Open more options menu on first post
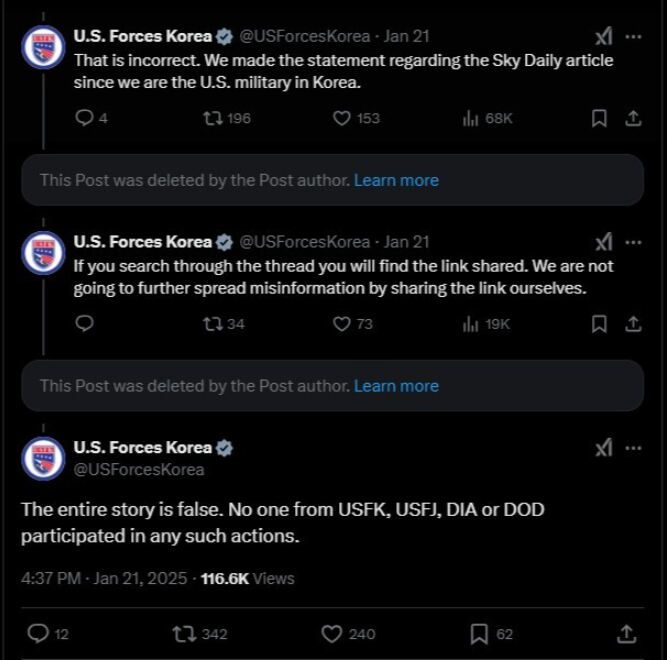This screenshot has width=667, height=660. point(633,37)
